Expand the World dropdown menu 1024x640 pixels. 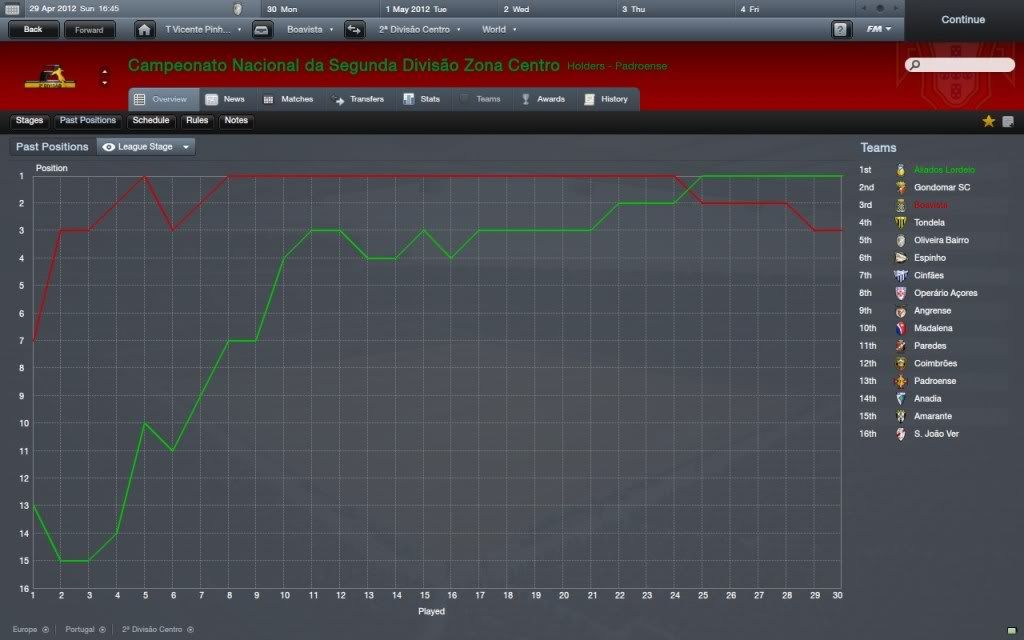(x=498, y=29)
